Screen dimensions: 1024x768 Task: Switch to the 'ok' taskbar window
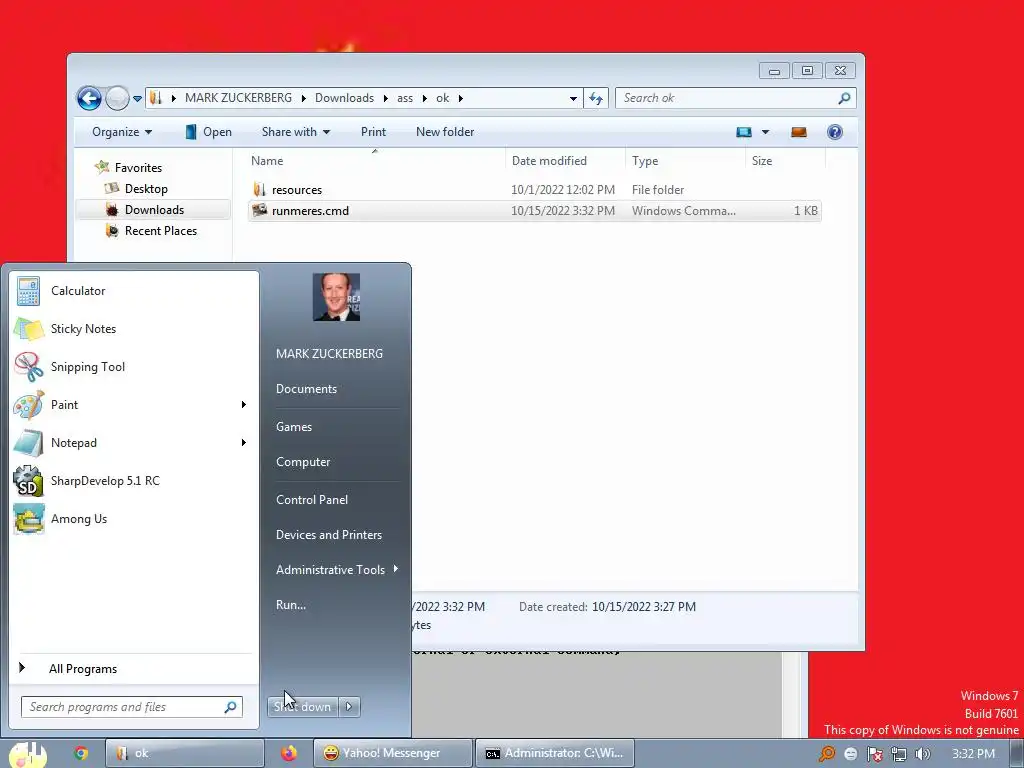185,754
